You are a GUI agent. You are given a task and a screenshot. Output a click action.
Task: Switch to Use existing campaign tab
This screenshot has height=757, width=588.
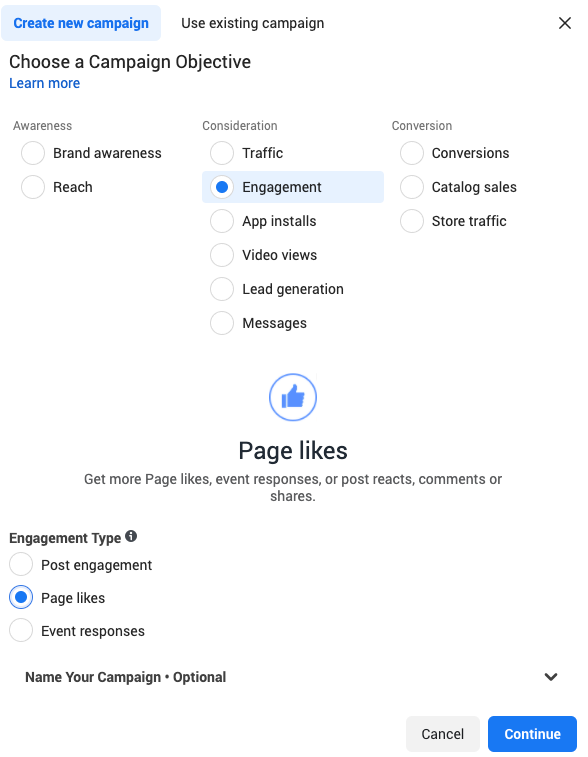point(252,23)
